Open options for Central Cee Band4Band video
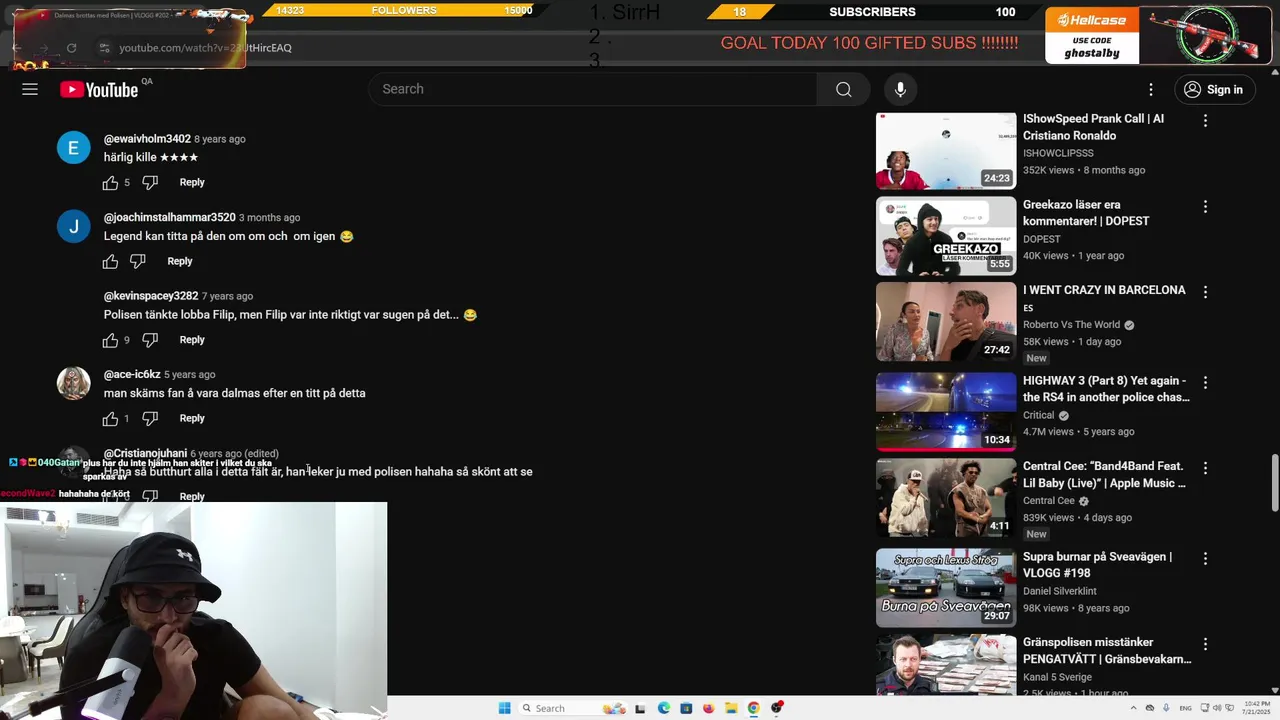This screenshot has width=1280, height=720. 1205,468
